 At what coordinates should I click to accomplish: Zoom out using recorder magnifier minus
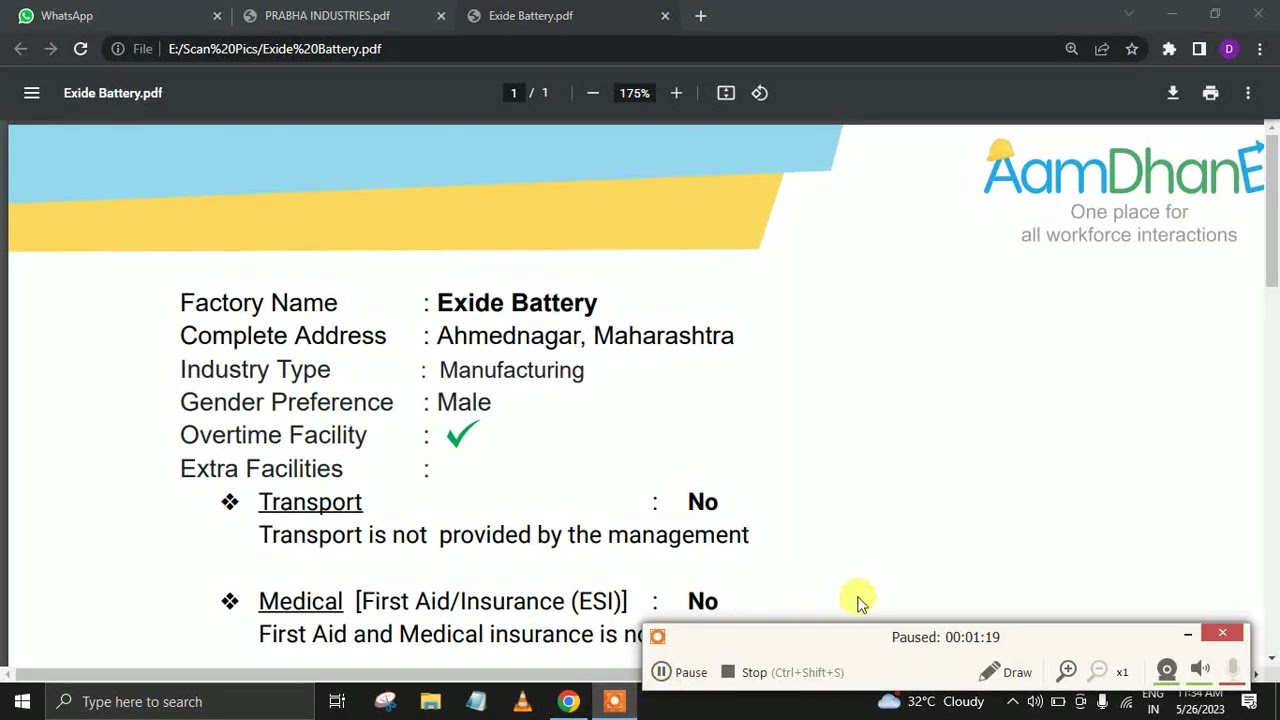pyautogui.click(x=1098, y=671)
